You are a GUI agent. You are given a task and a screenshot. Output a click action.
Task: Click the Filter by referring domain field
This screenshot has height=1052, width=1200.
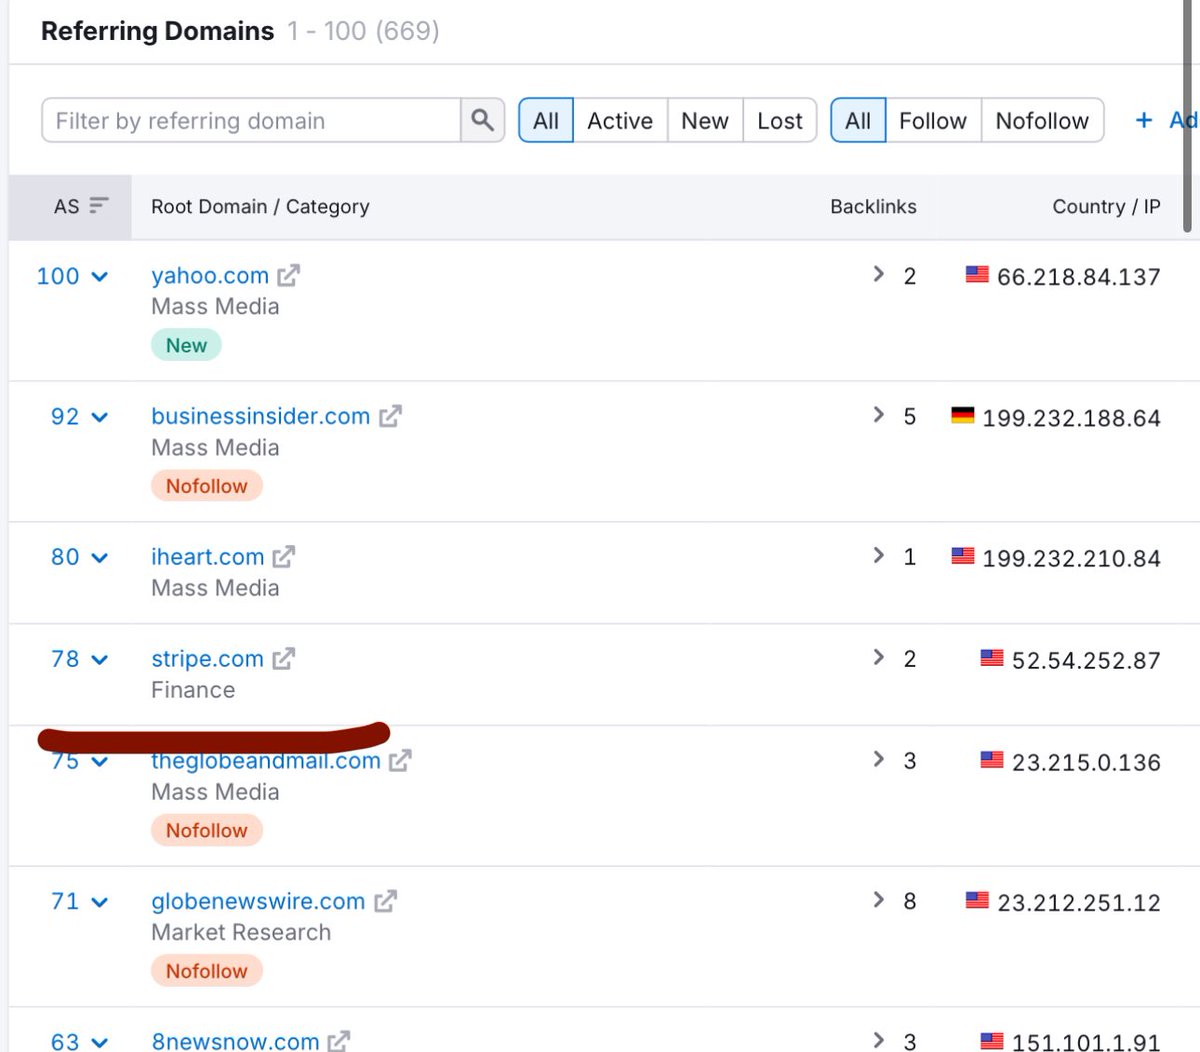point(251,121)
